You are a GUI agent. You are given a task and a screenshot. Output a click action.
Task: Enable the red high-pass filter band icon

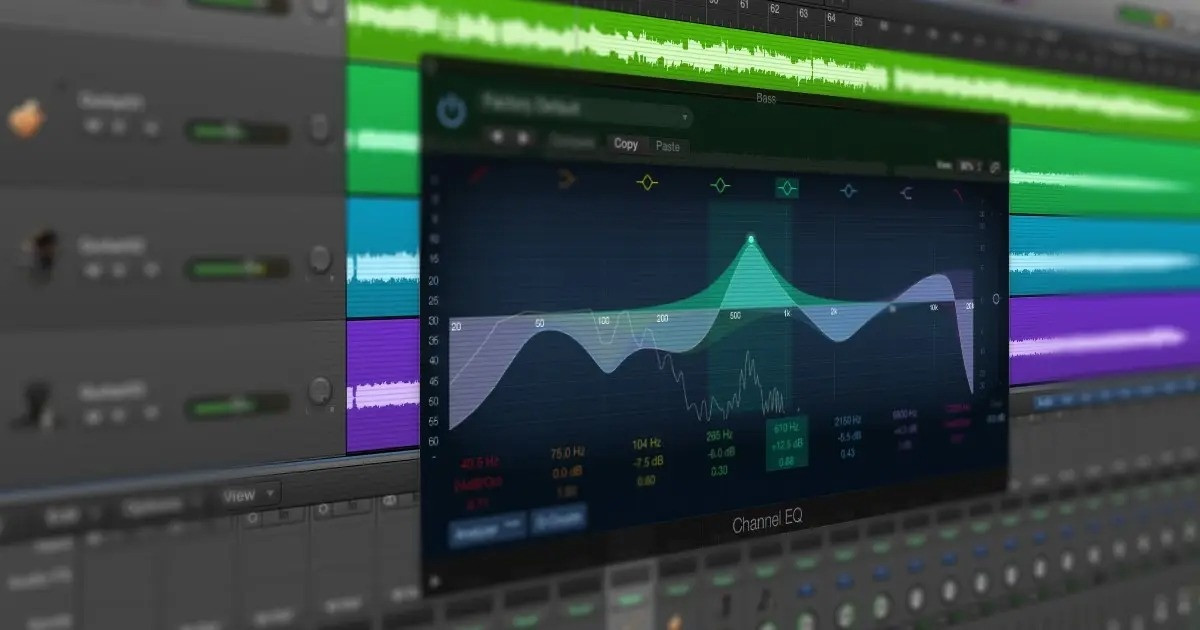pyautogui.click(x=480, y=175)
